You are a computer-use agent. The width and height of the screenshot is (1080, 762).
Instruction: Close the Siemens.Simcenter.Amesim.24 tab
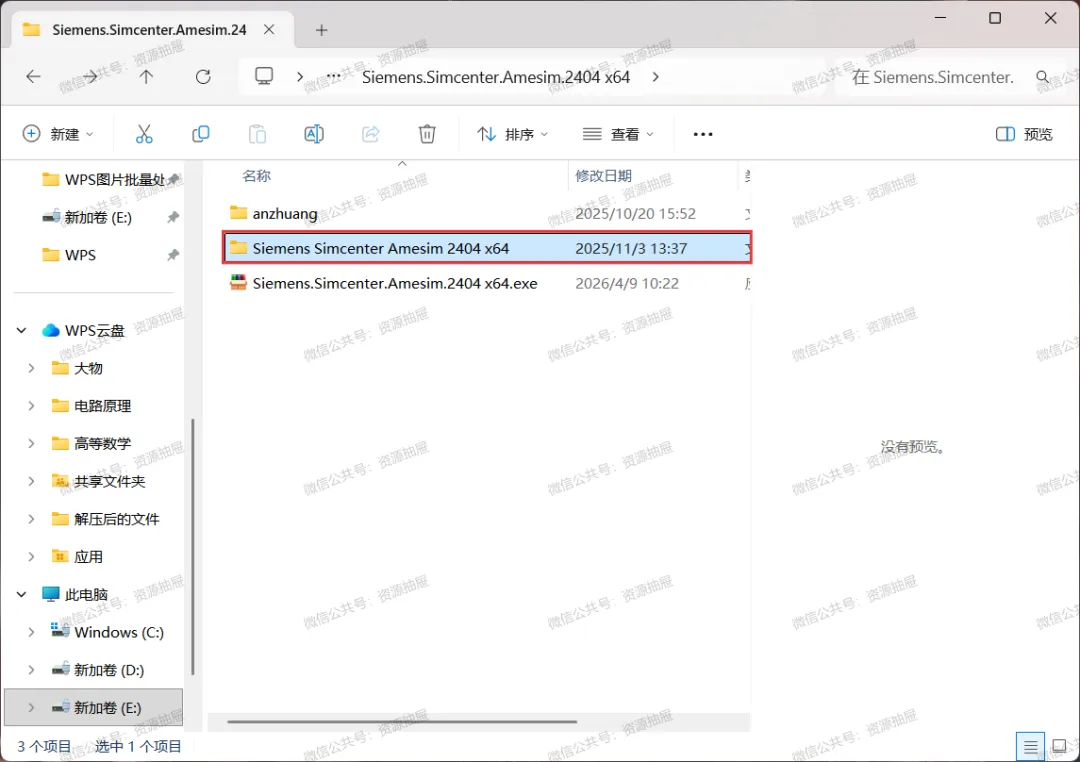click(269, 30)
